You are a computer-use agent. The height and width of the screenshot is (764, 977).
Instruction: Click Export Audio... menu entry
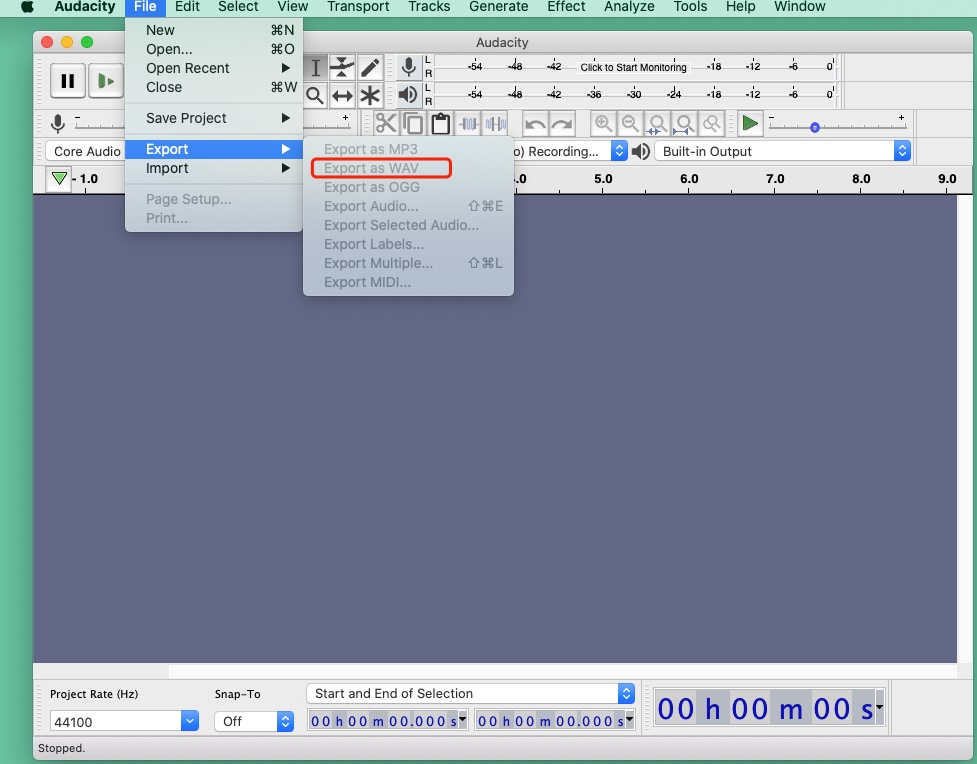[408, 206]
